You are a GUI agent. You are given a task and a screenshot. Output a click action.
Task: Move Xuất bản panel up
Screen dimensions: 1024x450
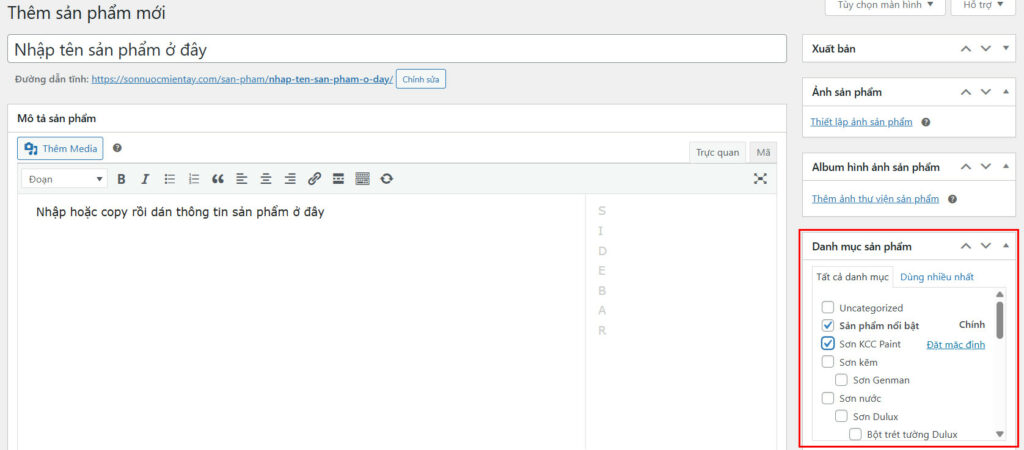(966, 48)
